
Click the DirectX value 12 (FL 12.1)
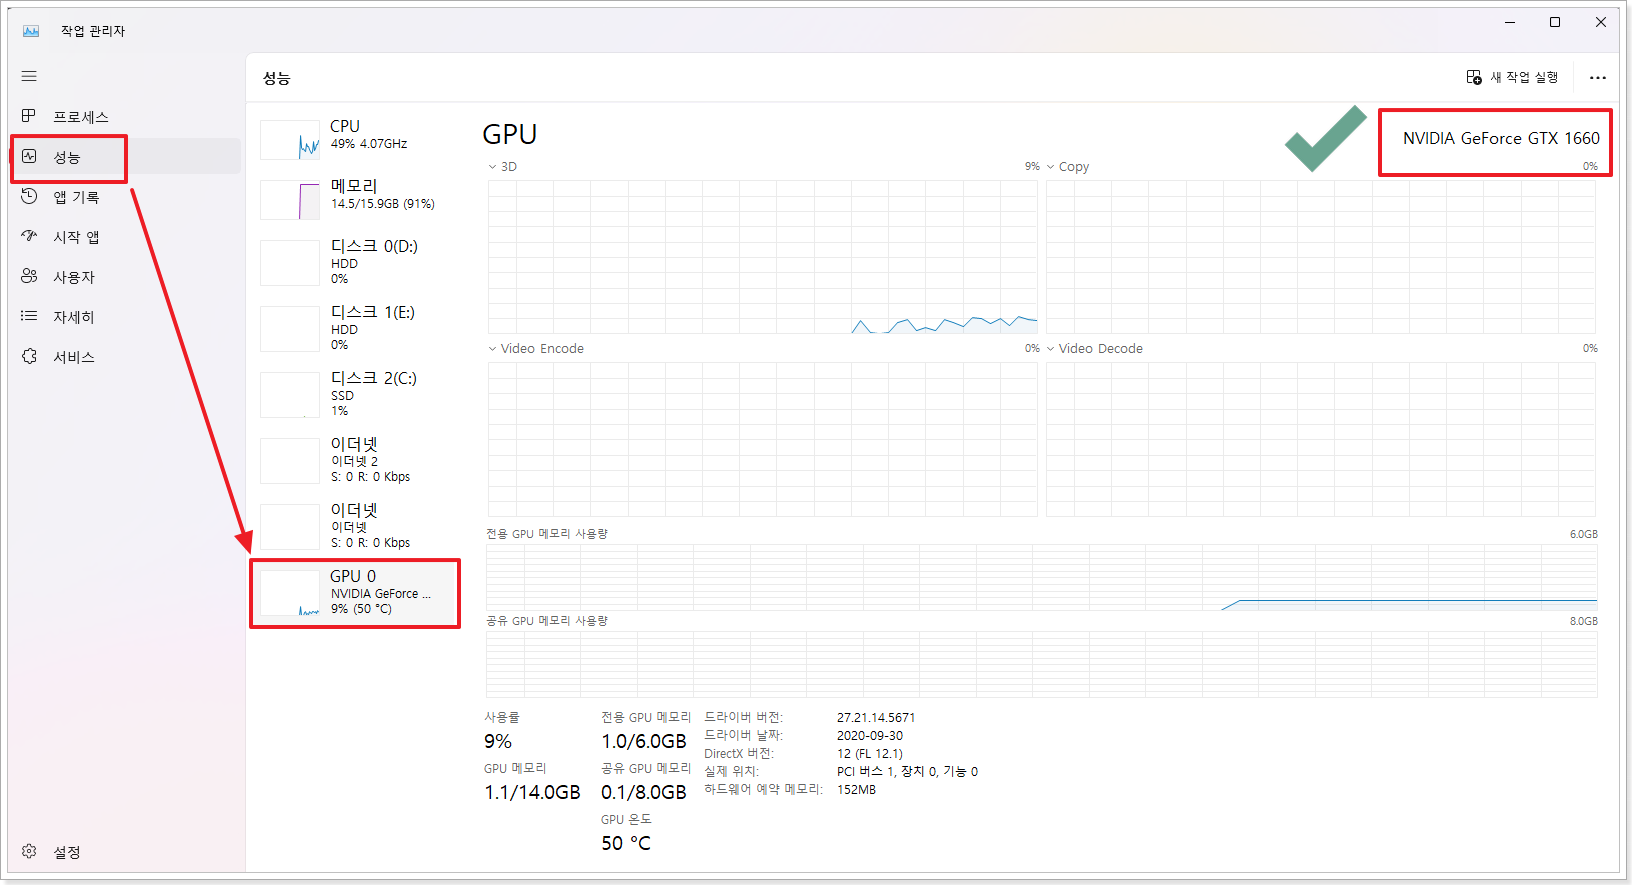click(x=870, y=753)
